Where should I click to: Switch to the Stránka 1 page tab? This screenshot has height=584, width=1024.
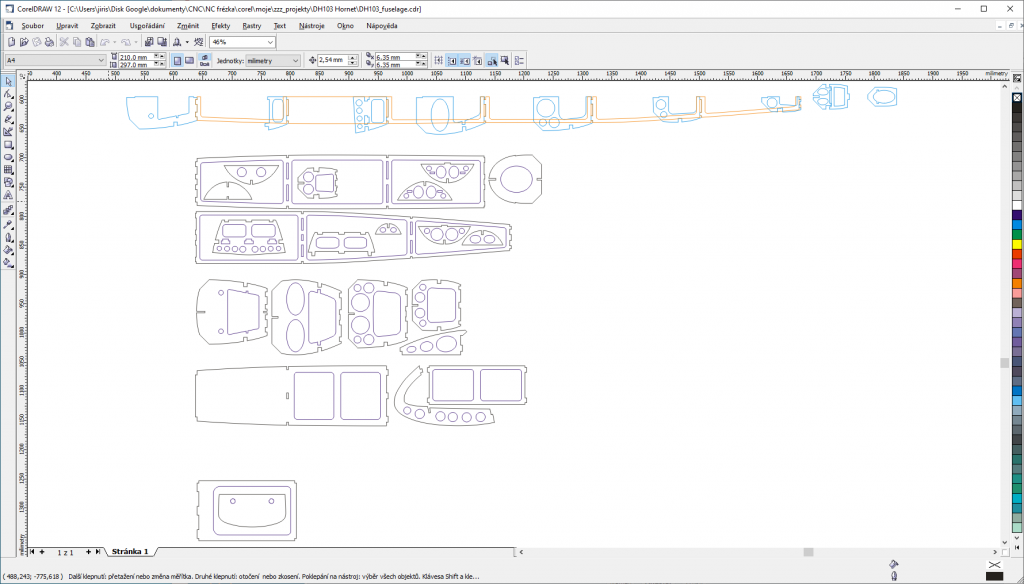[130, 551]
